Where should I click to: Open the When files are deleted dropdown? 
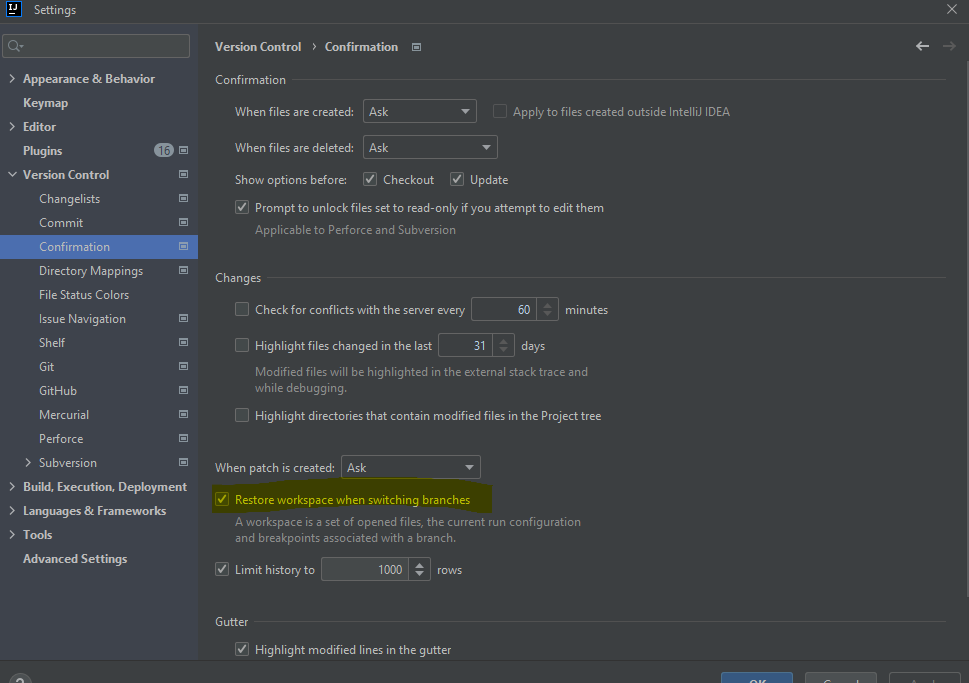430,147
